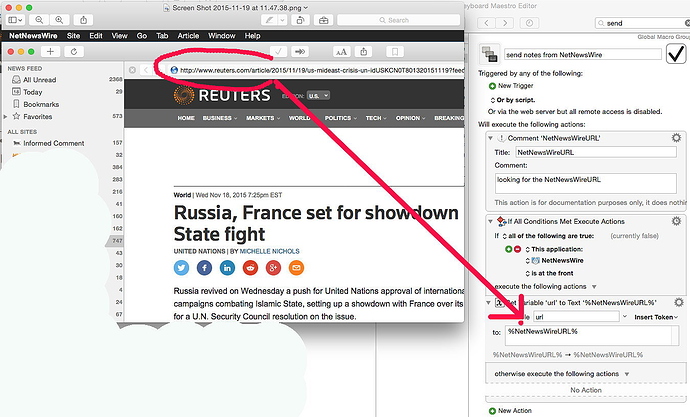Open the POLITICS navigation menu
Screen dimensions: 690x417
tap(341, 118)
